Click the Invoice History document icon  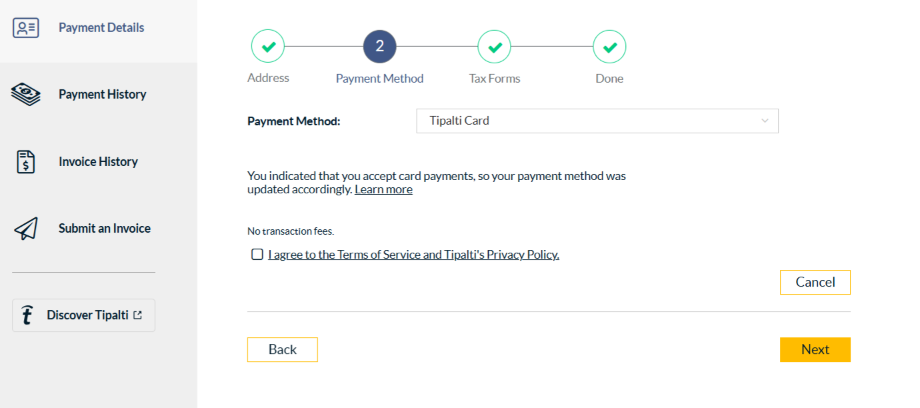[26, 162]
